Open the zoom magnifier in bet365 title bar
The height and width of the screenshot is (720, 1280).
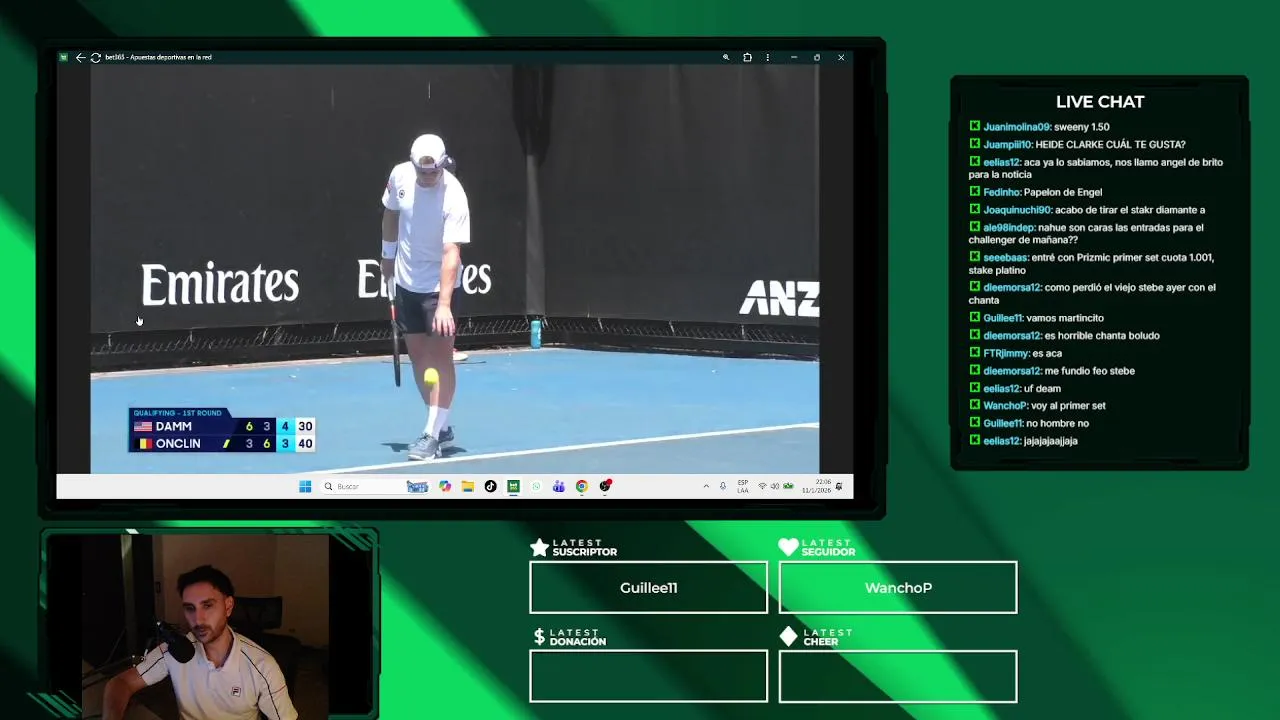(726, 57)
